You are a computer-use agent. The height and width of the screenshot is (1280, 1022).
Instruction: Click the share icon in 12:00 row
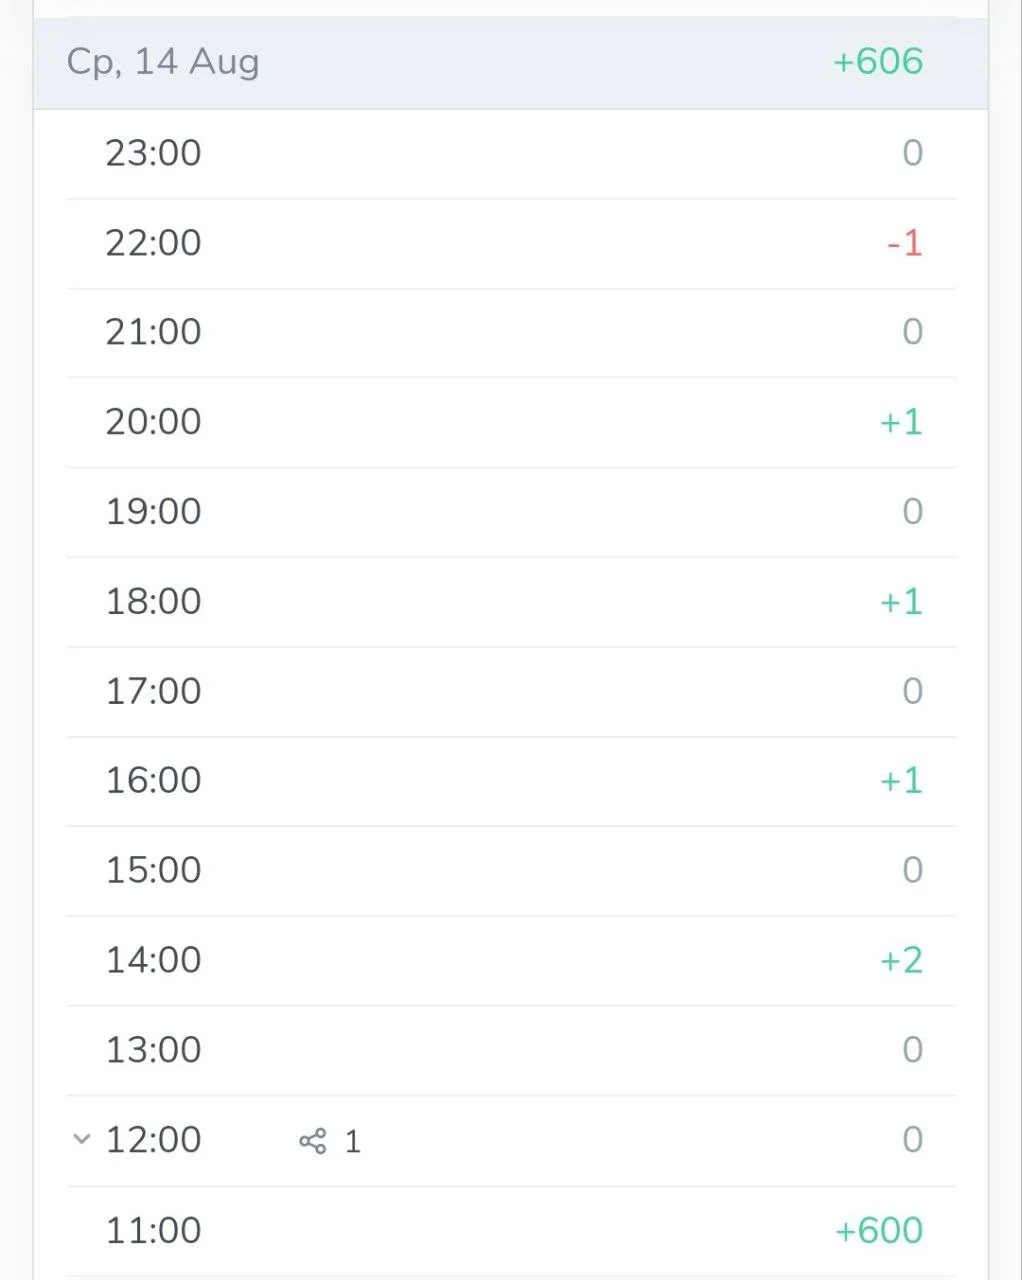pyautogui.click(x=312, y=1141)
